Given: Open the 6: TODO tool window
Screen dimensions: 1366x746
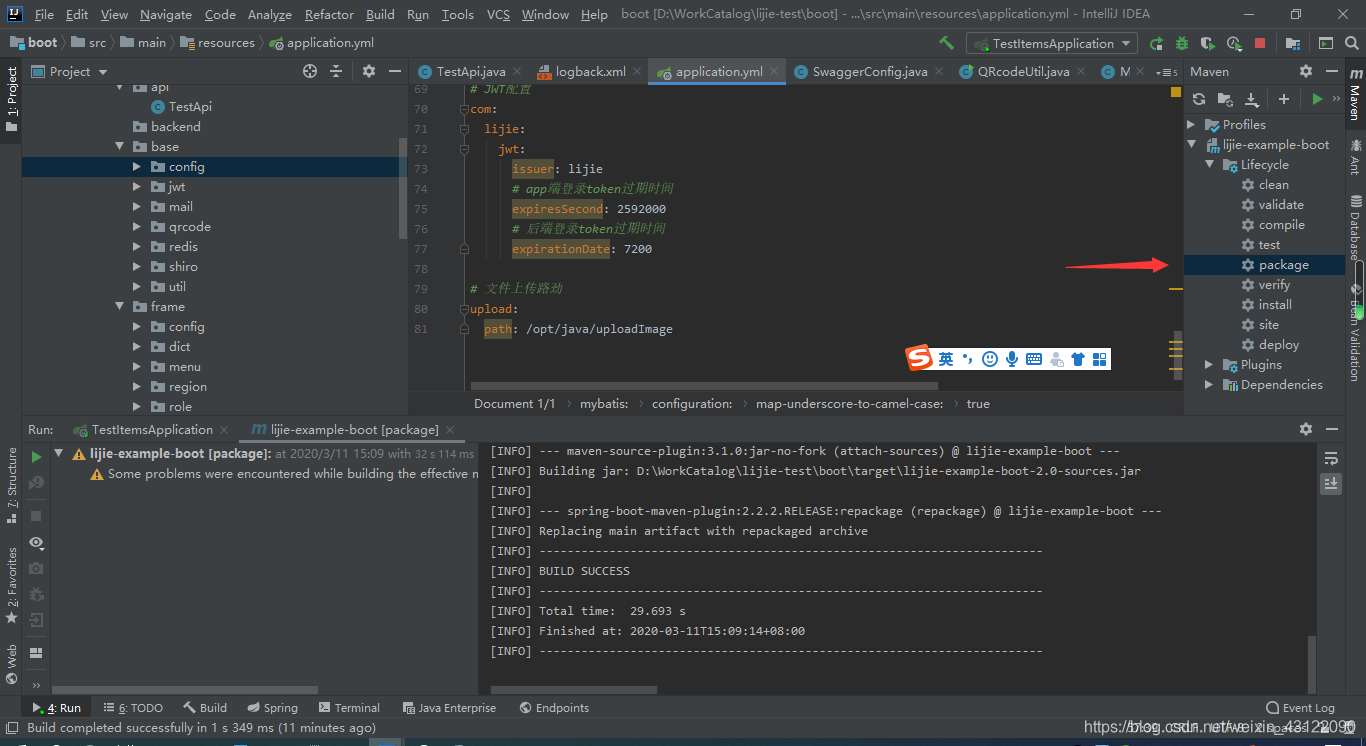Looking at the screenshot, I should click(x=133, y=708).
